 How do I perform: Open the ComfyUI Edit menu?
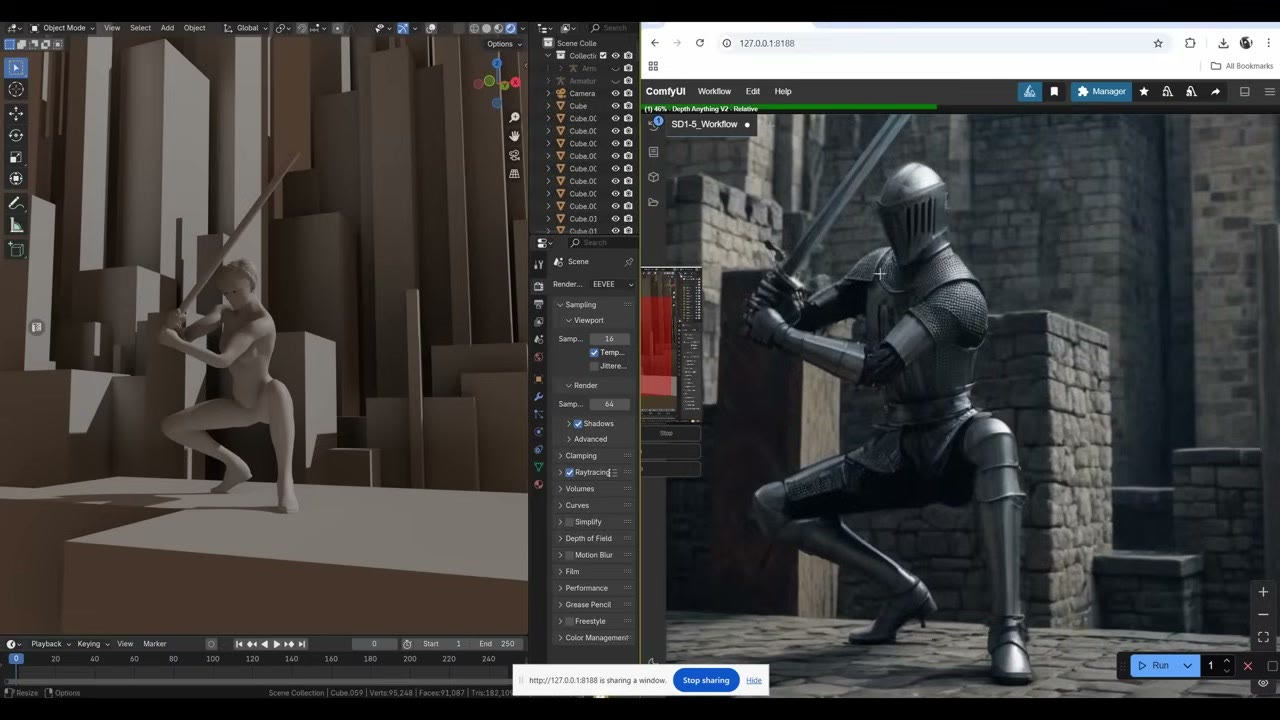pos(753,91)
